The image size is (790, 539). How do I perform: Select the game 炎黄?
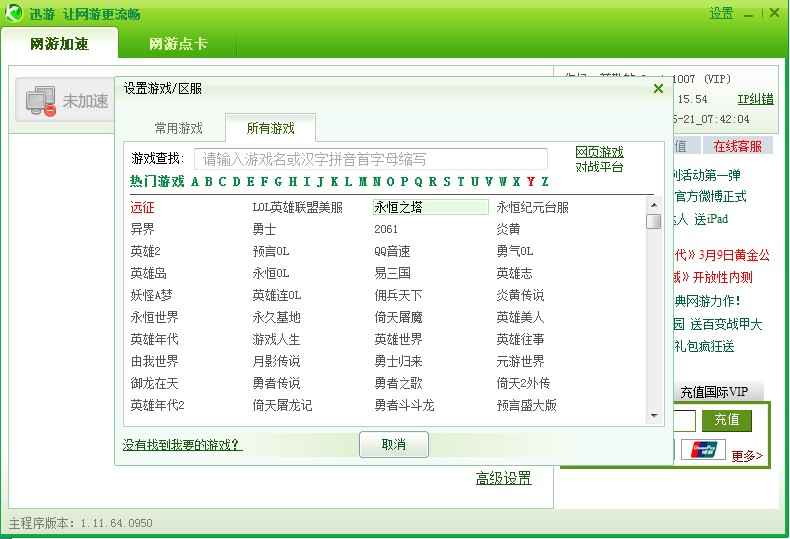click(x=508, y=229)
